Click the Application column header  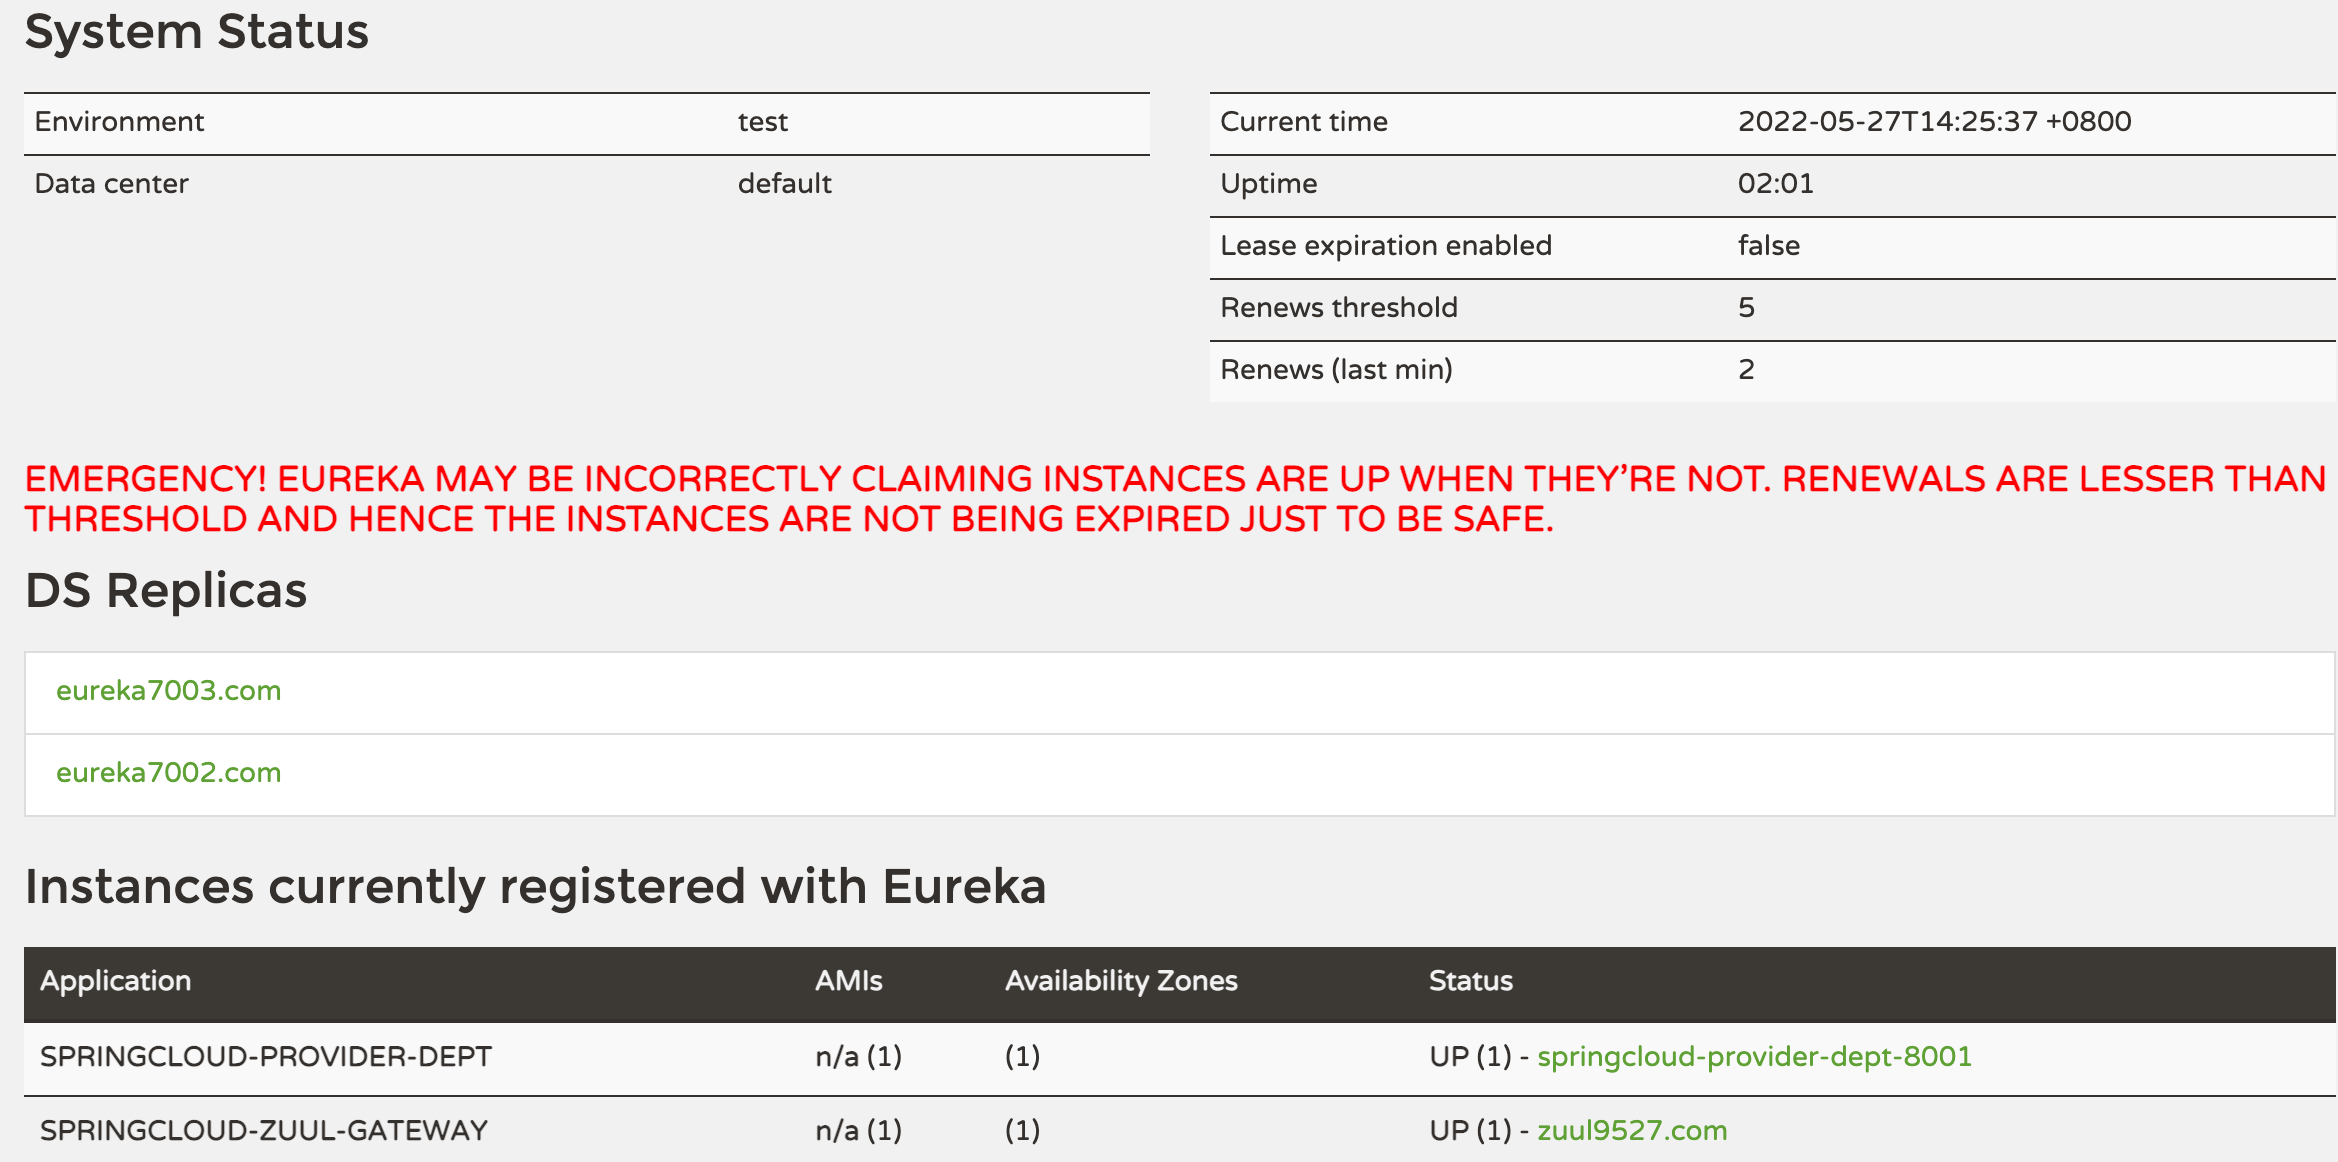[115, 981]
